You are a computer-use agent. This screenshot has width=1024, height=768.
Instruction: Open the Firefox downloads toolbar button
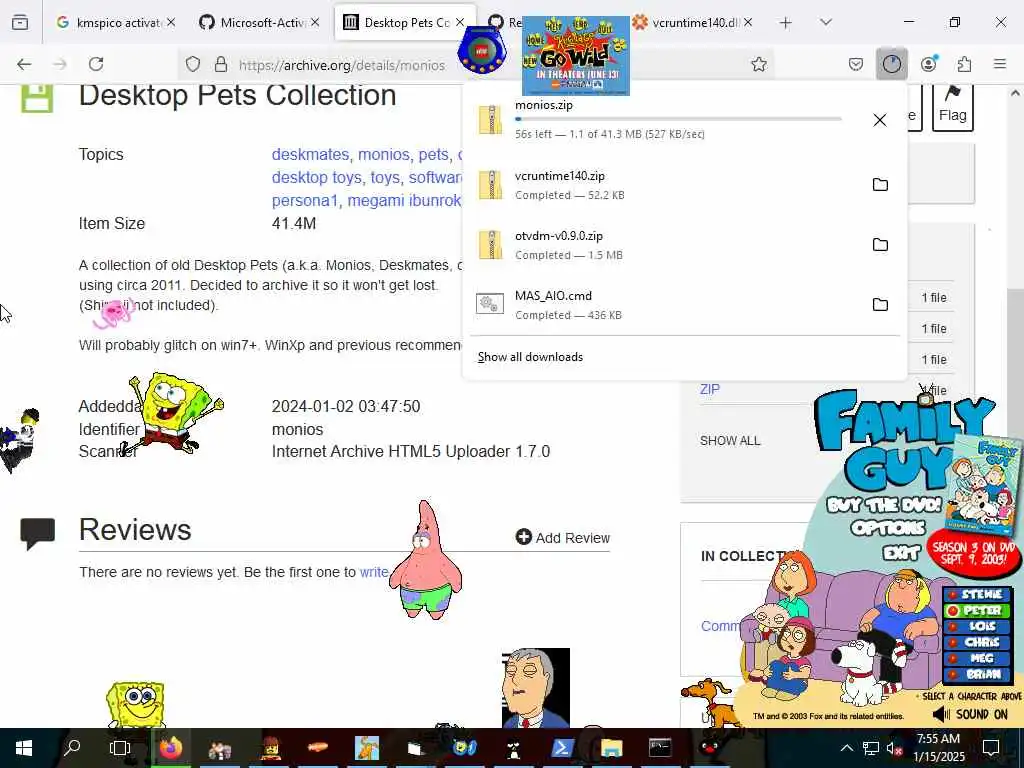pyautogui.click(x=891, y=64)
